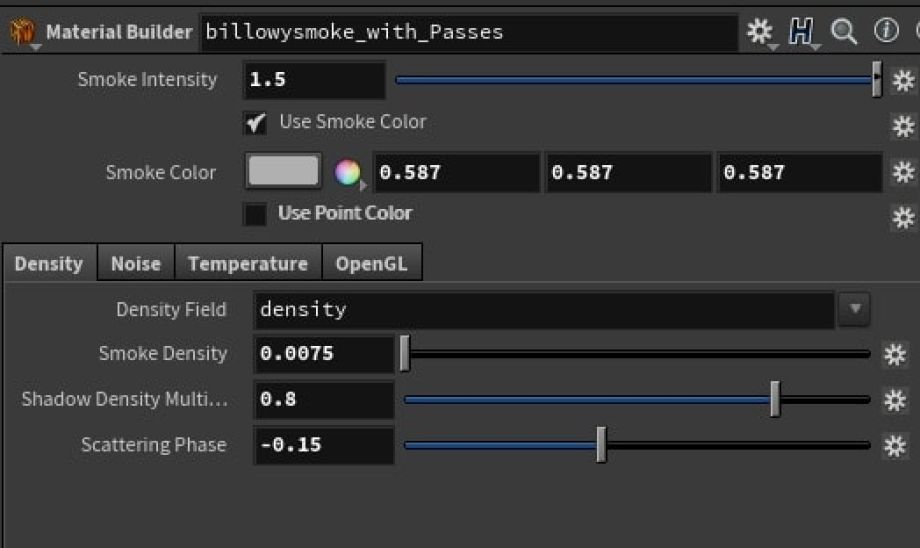
Task: Click gear icon beside Smoke Density slider
Action: coord(895,354)
